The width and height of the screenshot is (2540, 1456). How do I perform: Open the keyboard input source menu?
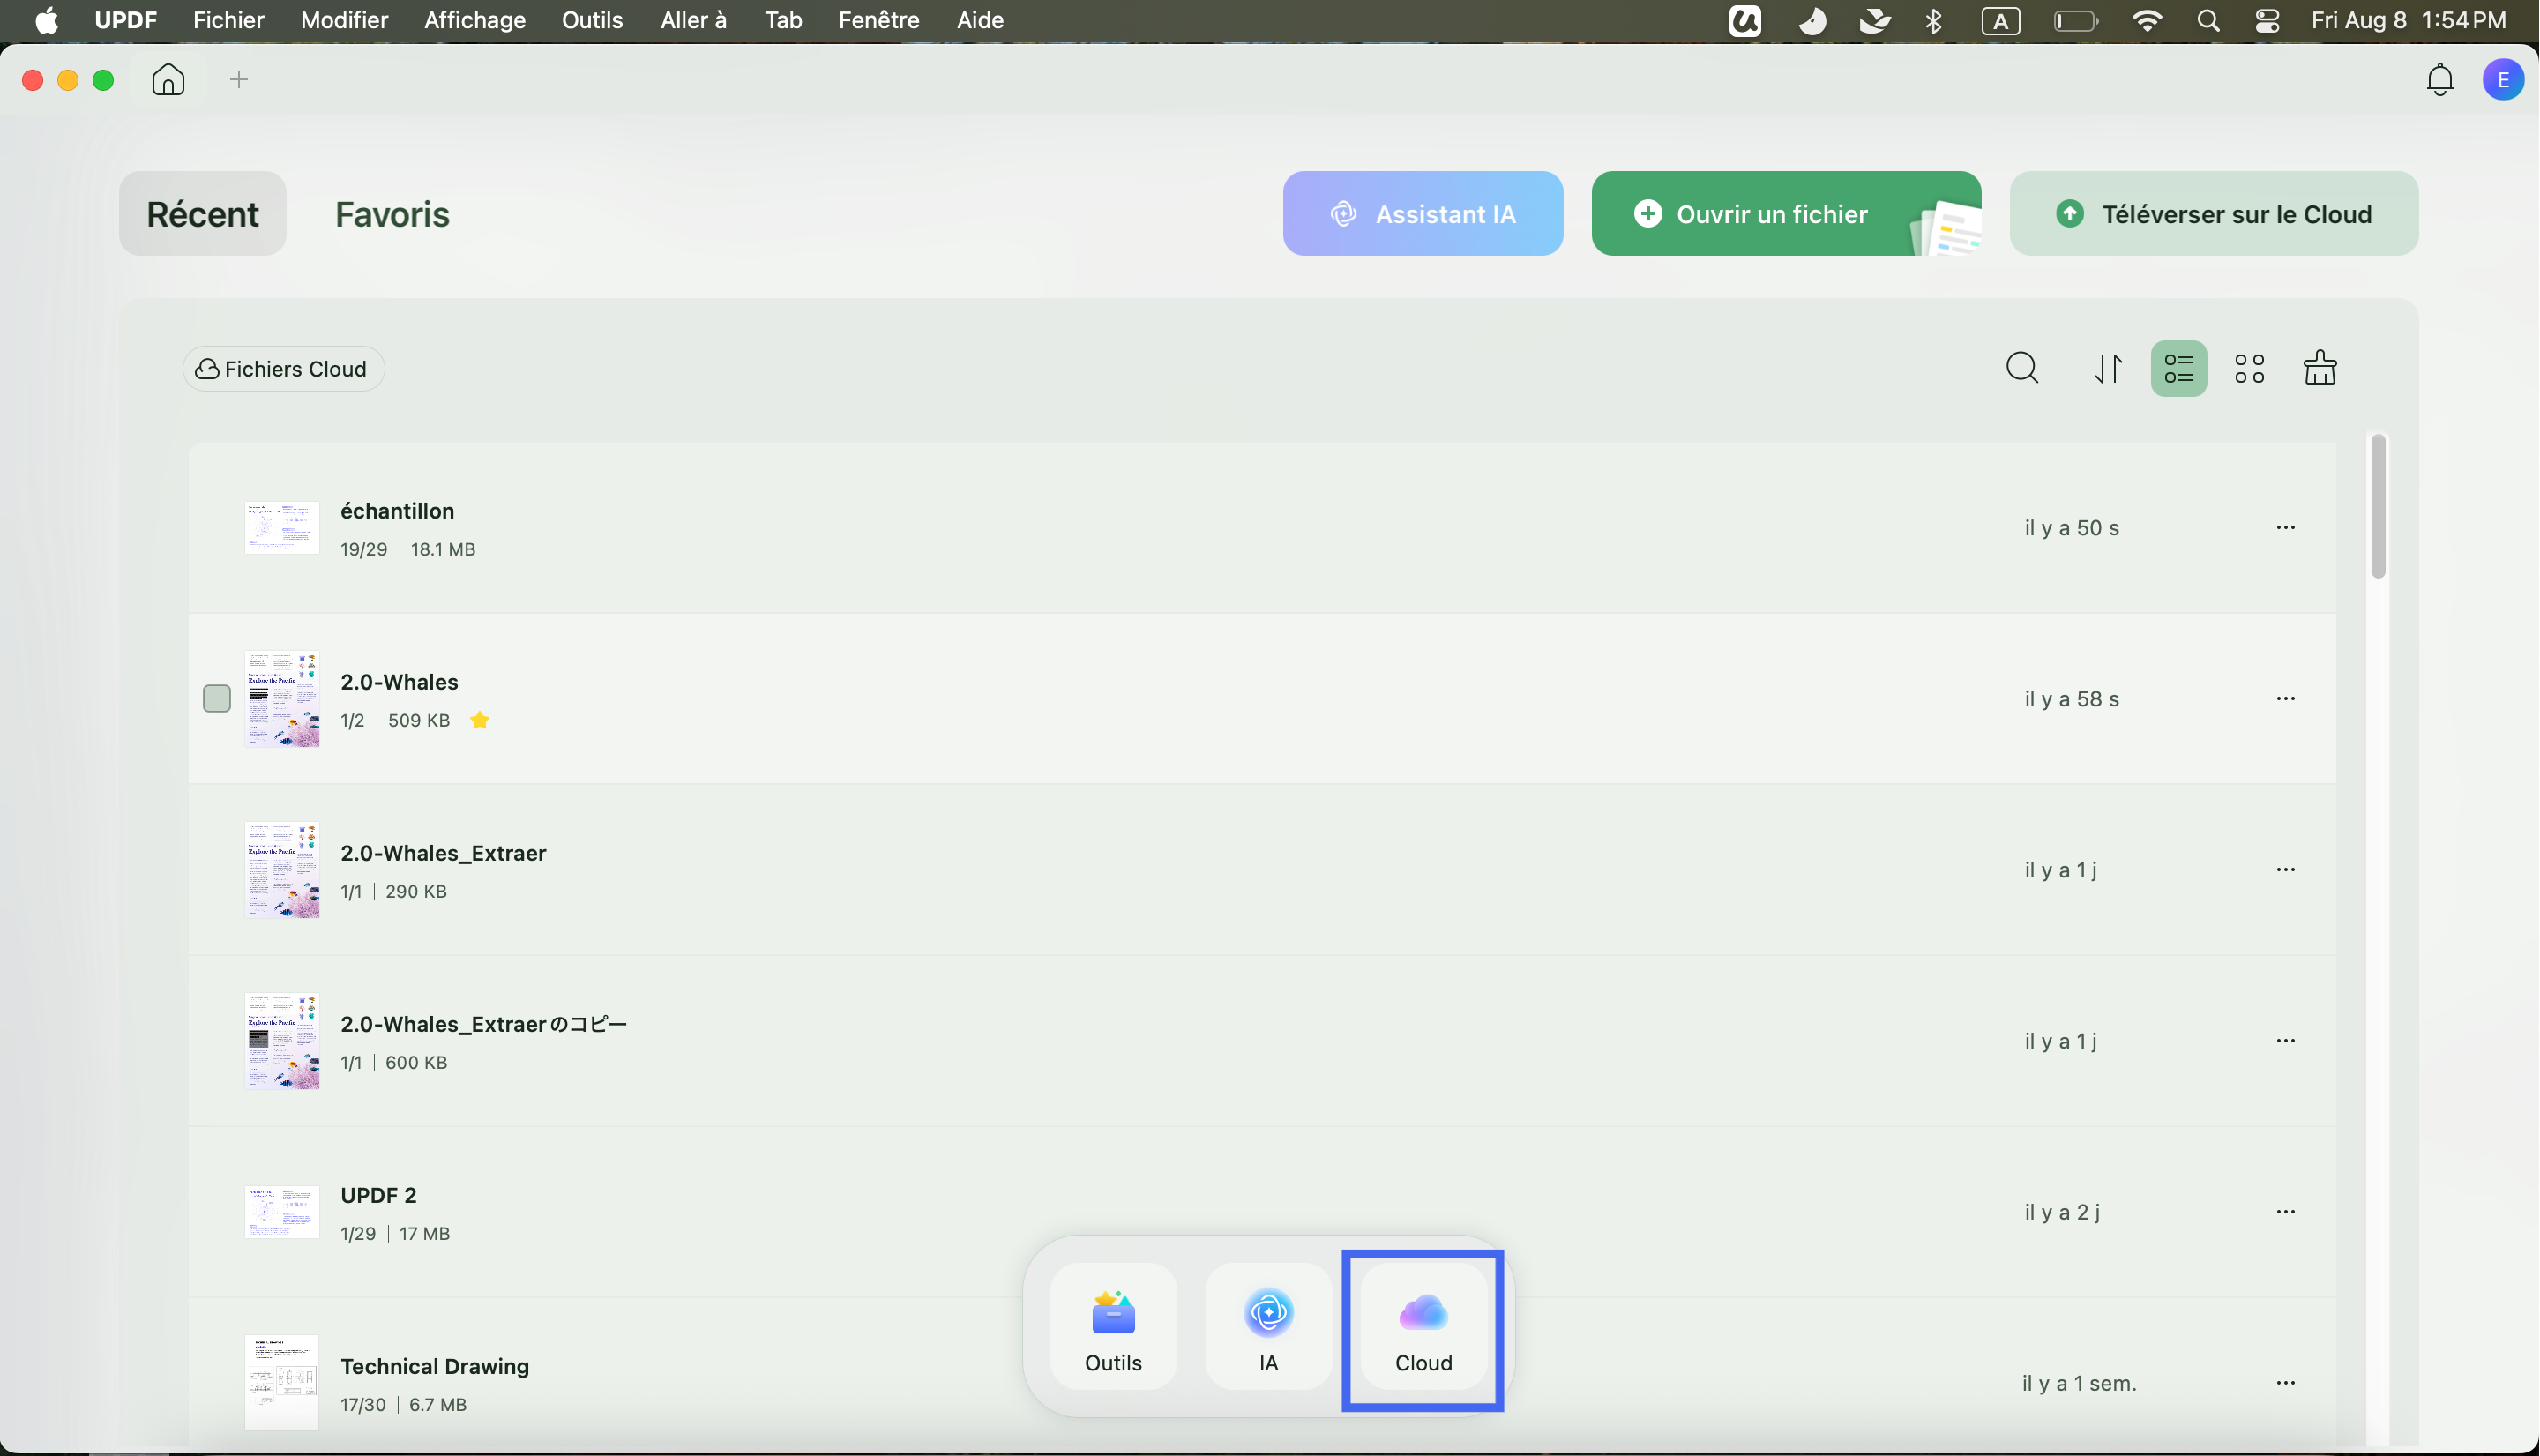(x=2000, y=21)
